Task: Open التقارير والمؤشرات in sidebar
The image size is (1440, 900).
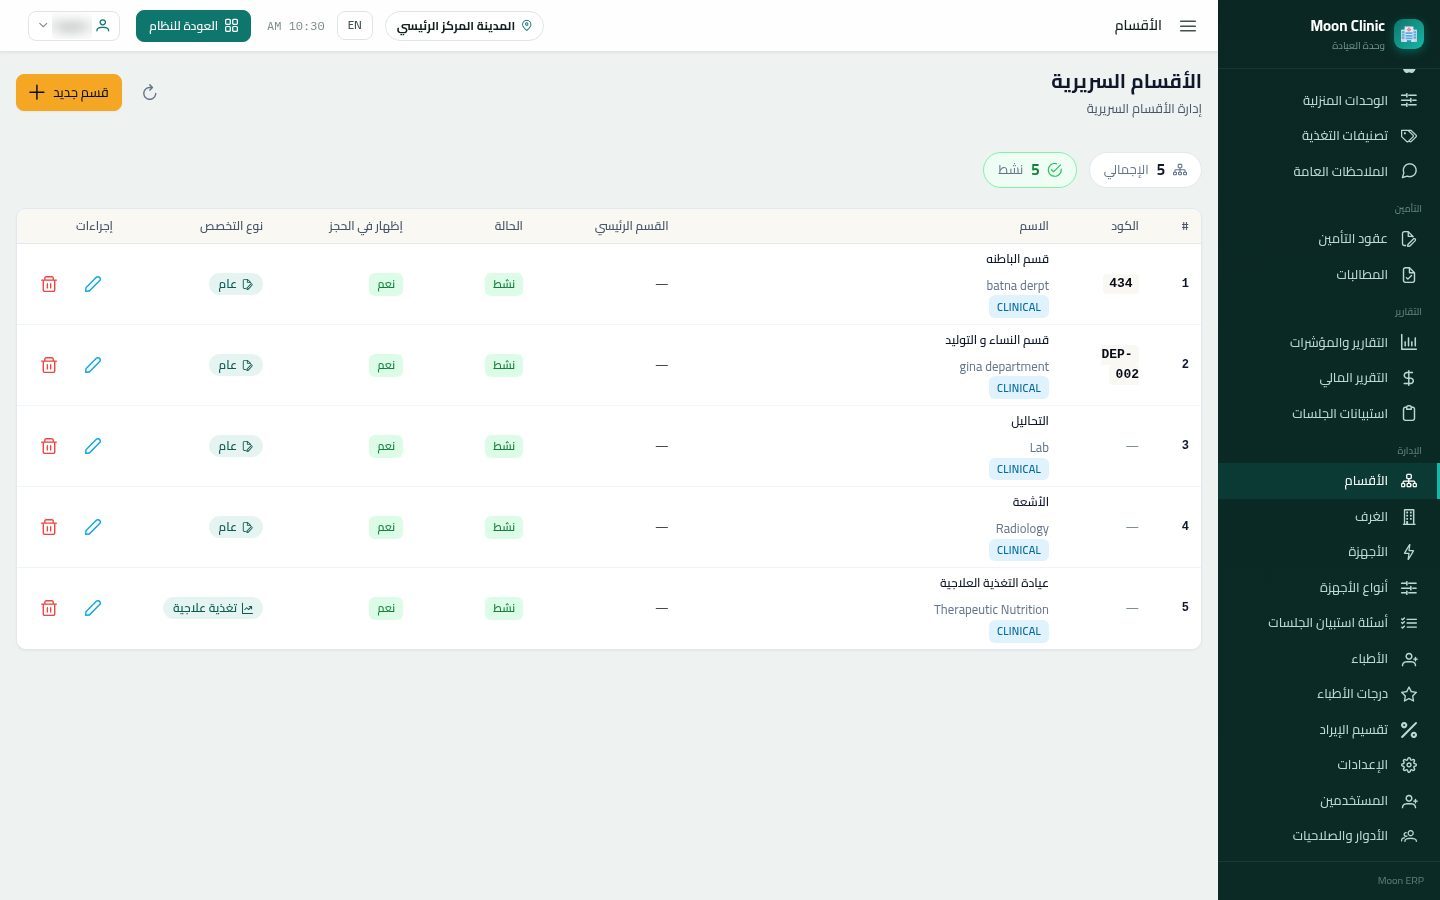Action: (x=1328, y=343)
